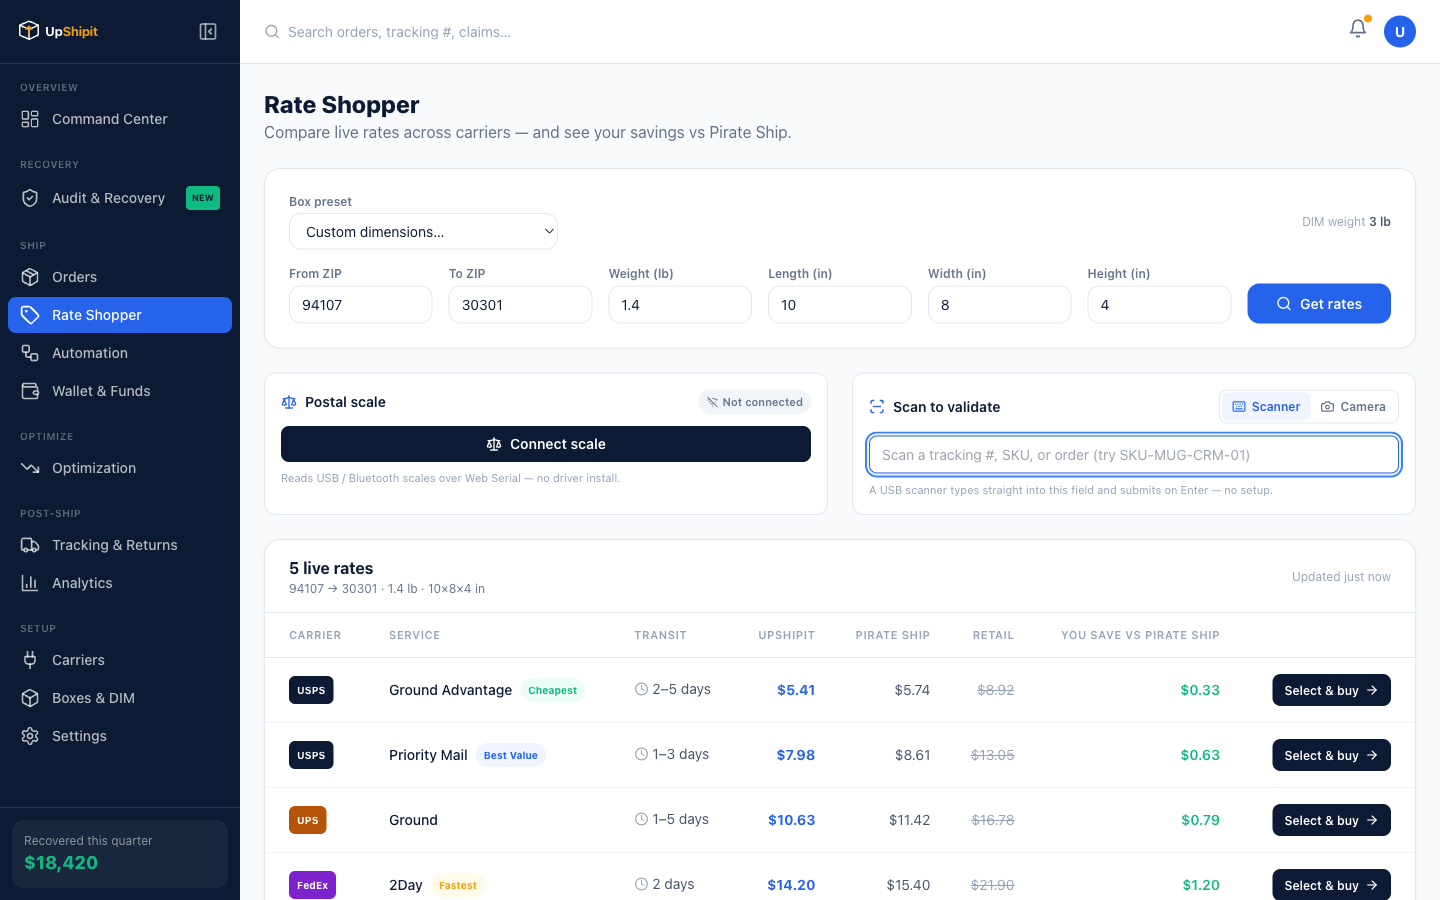Click the Best Value tag on Priority Mail

tap(511, 755)
